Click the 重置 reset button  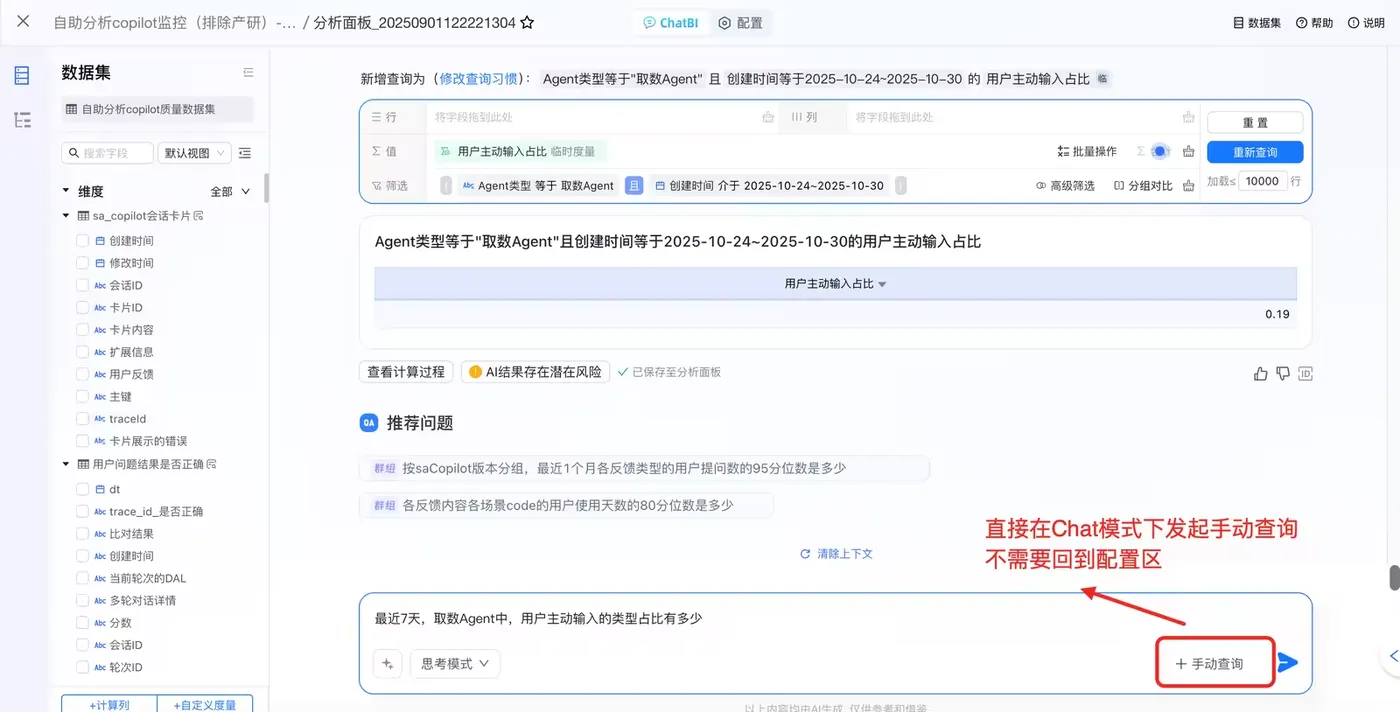(1255, 123)
